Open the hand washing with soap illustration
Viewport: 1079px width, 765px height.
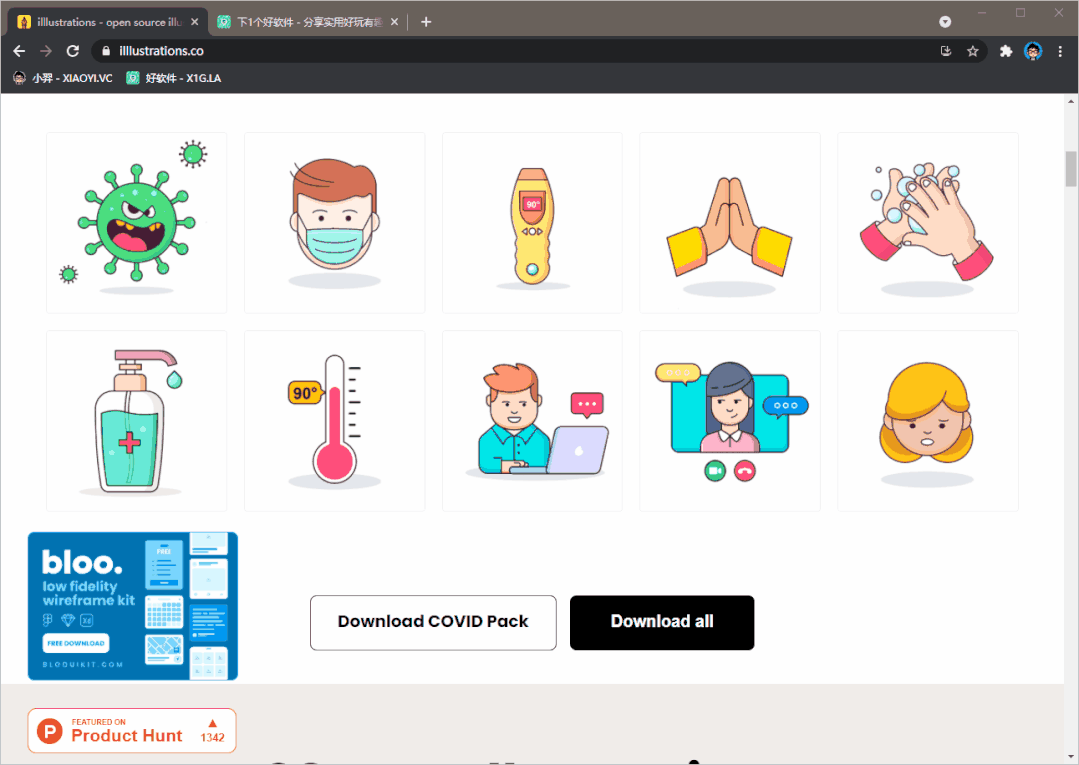click(x=928, y=223)
